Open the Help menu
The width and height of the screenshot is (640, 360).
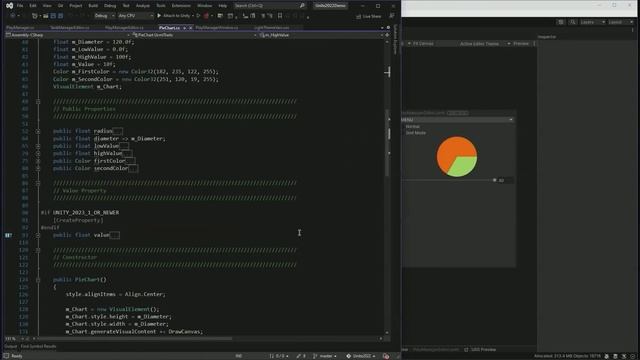222,6
